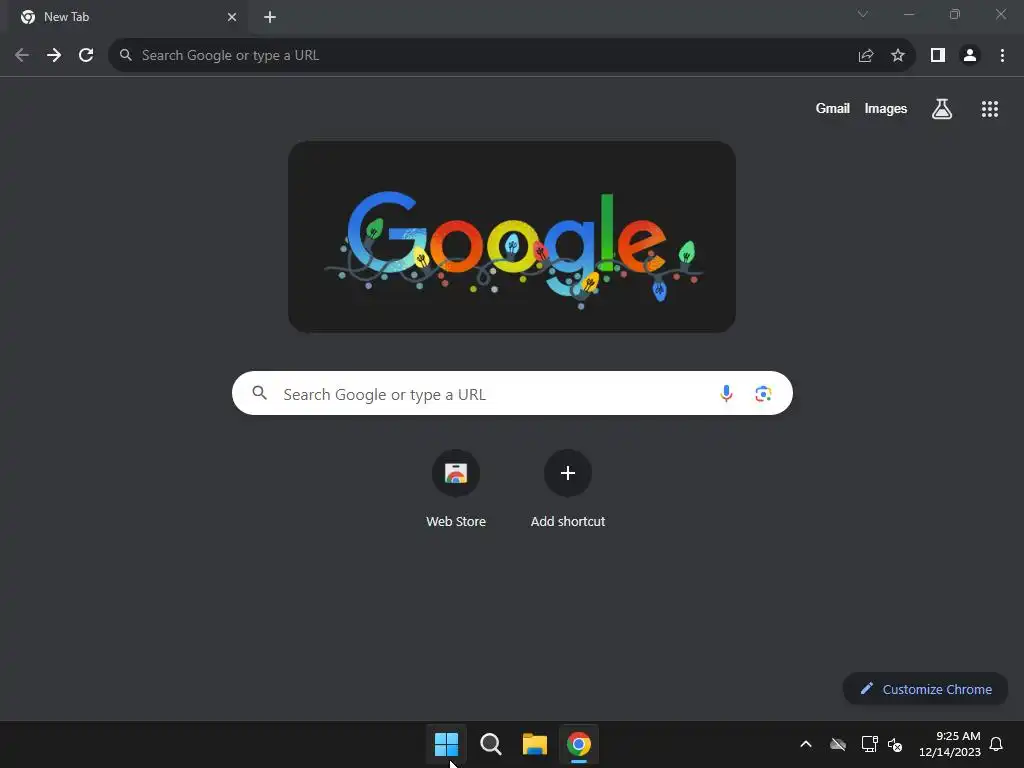Open Windows taskbar Search

(x=490, y=744)
